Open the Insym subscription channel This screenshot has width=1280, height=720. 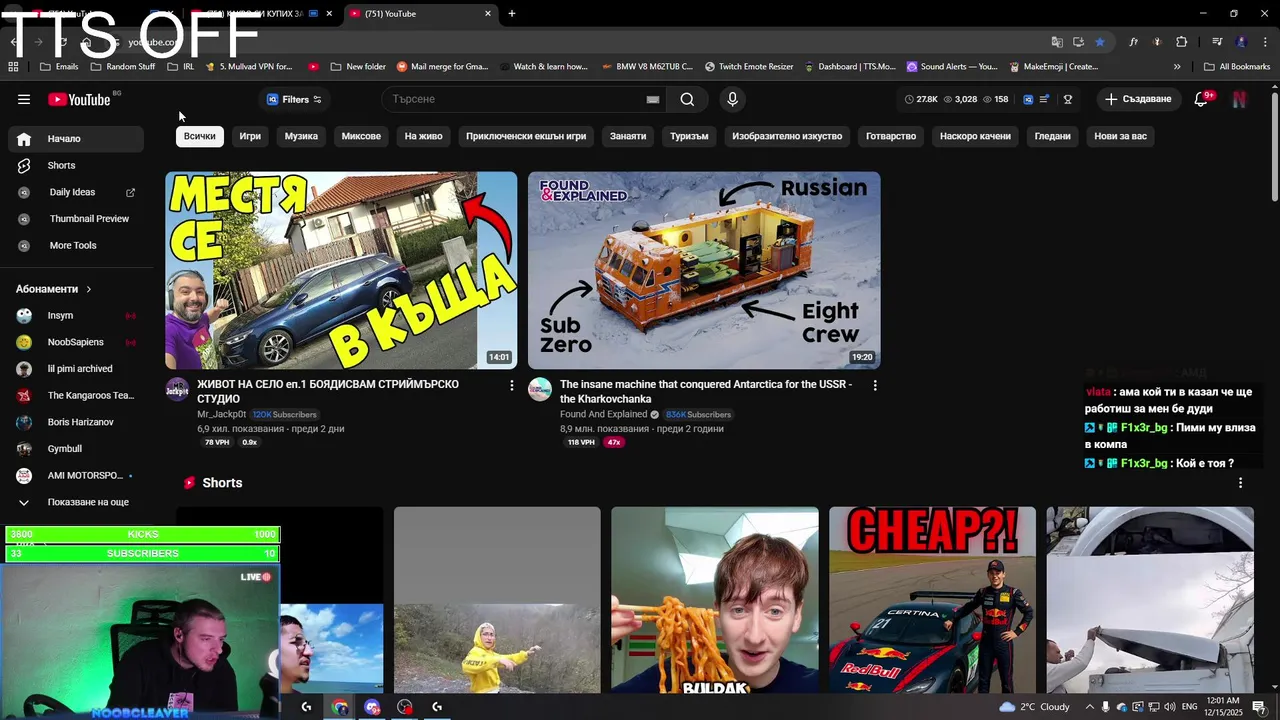coord(76,315)
